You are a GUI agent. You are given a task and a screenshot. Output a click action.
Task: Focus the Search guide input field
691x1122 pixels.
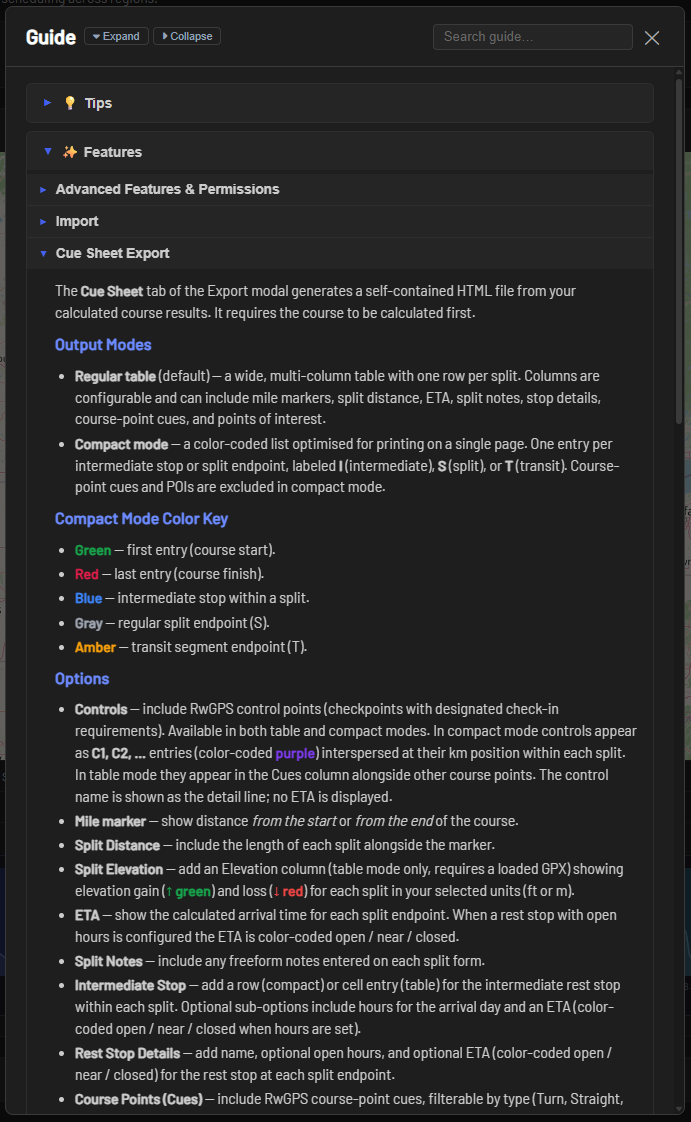(532, 37)
